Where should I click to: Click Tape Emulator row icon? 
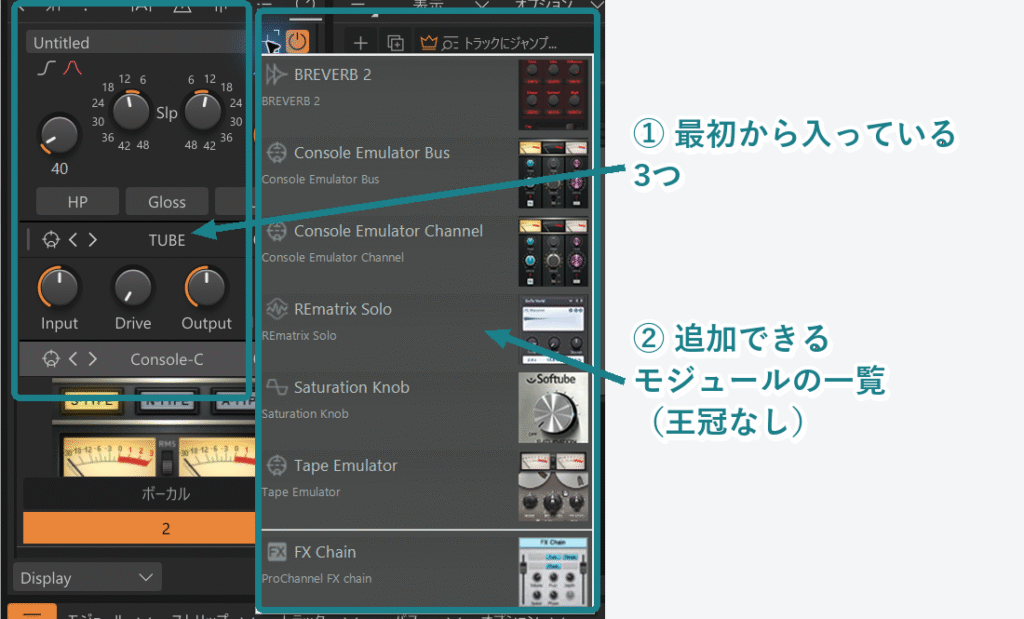coord(277,466)
